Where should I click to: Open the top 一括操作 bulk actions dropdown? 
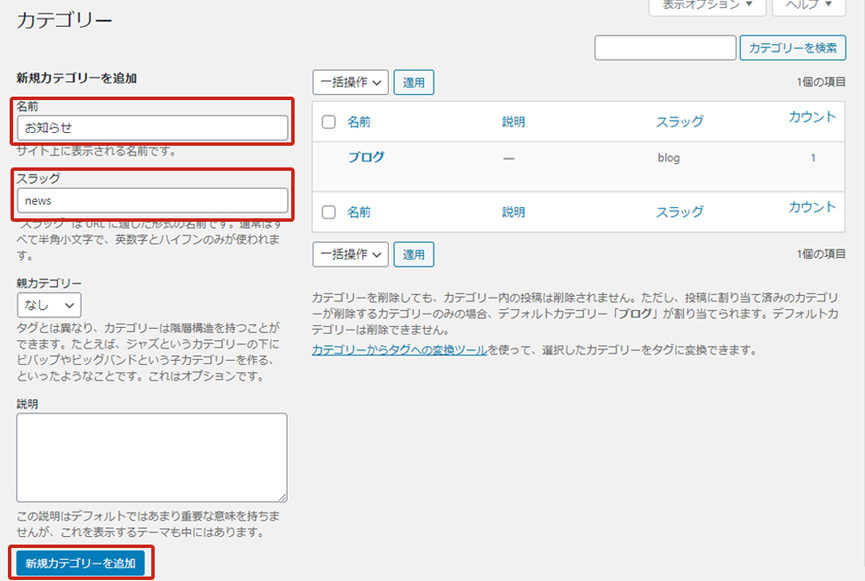(350, 82)
